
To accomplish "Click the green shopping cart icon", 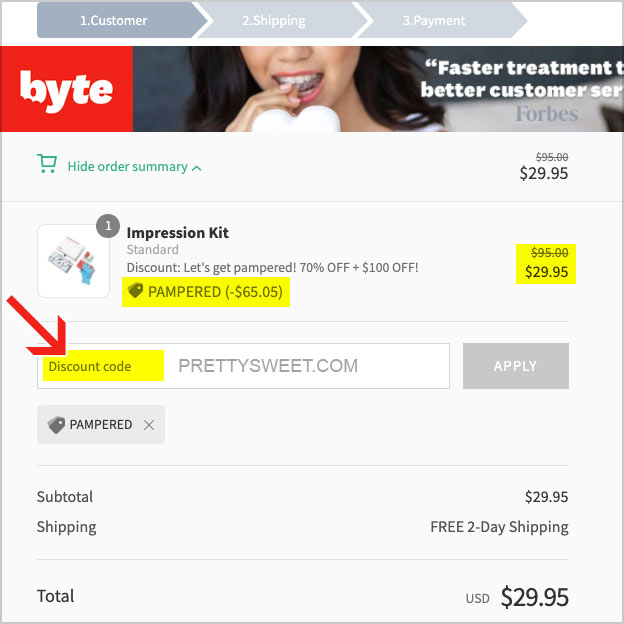I will (47, 164).
